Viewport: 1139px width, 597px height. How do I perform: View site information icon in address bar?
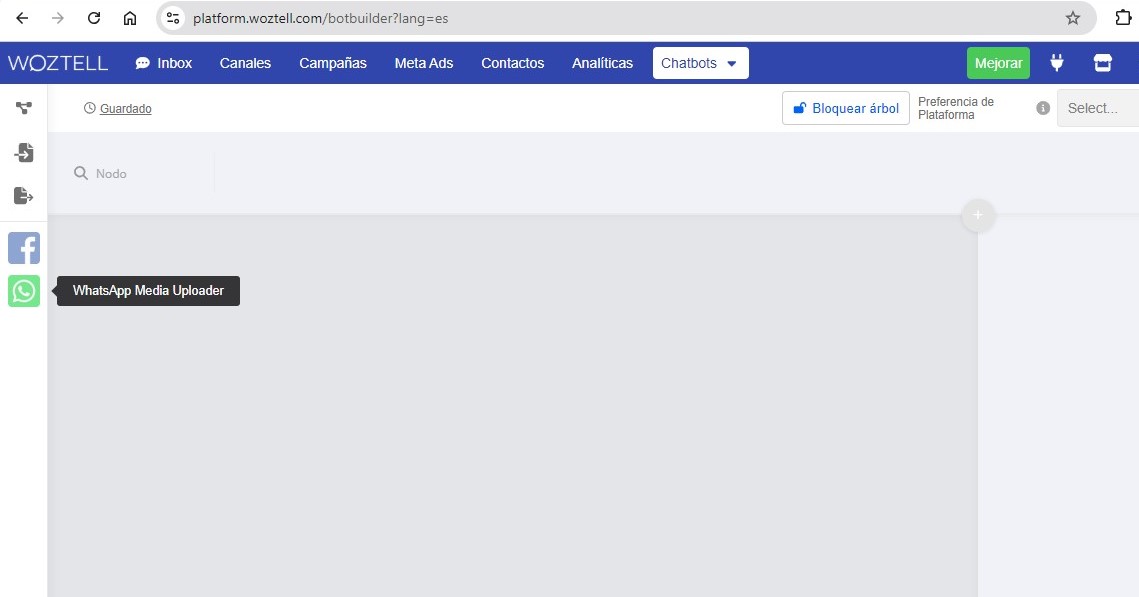point(173,18)
